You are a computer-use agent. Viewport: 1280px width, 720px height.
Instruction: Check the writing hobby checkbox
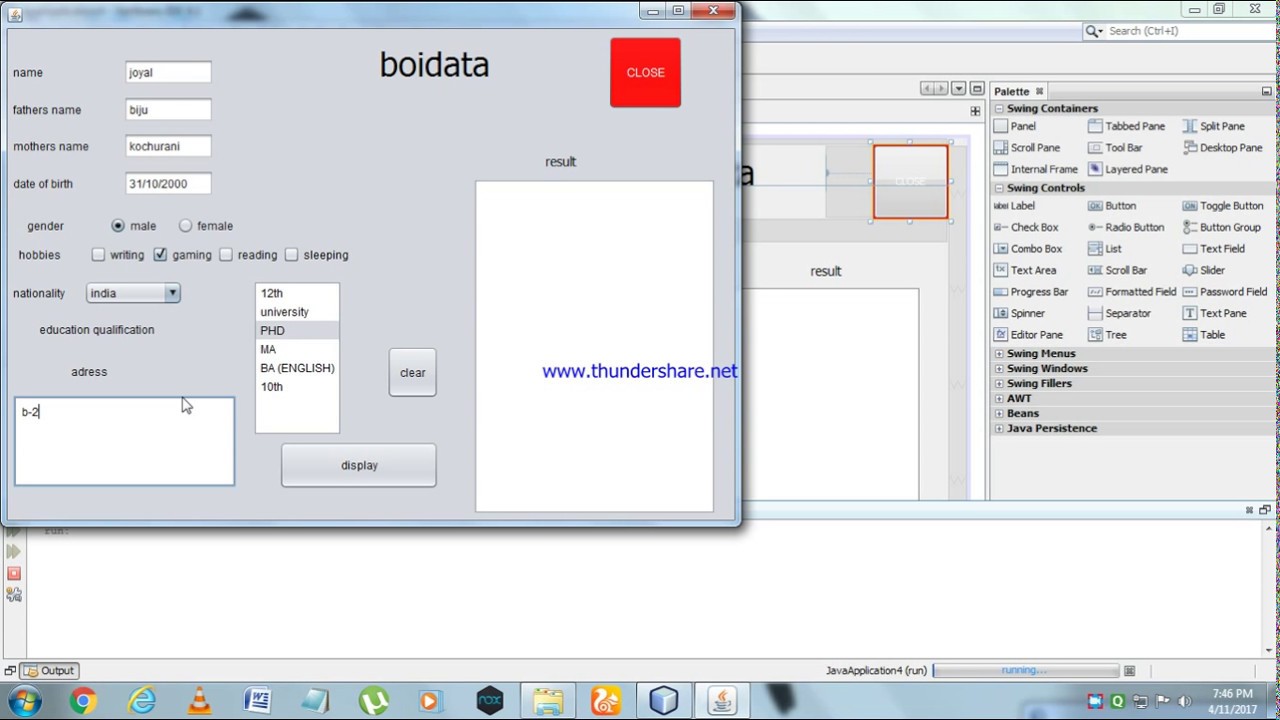pos(98,255)
